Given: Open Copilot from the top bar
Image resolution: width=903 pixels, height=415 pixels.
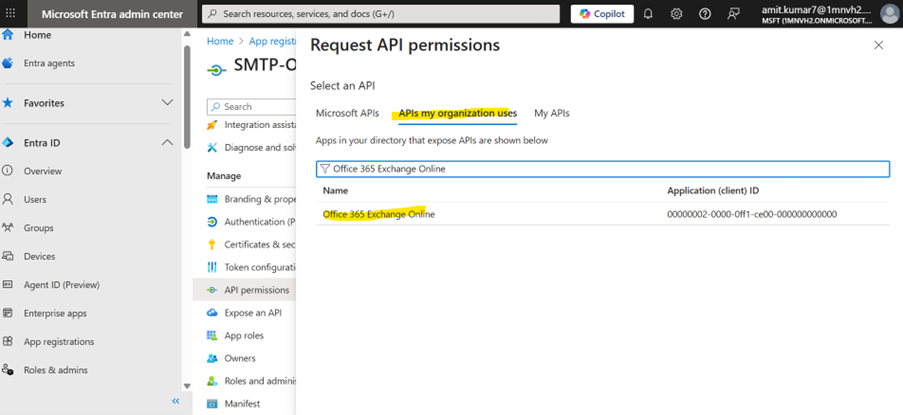Looking at the screenshot, I should pos(602,14).
